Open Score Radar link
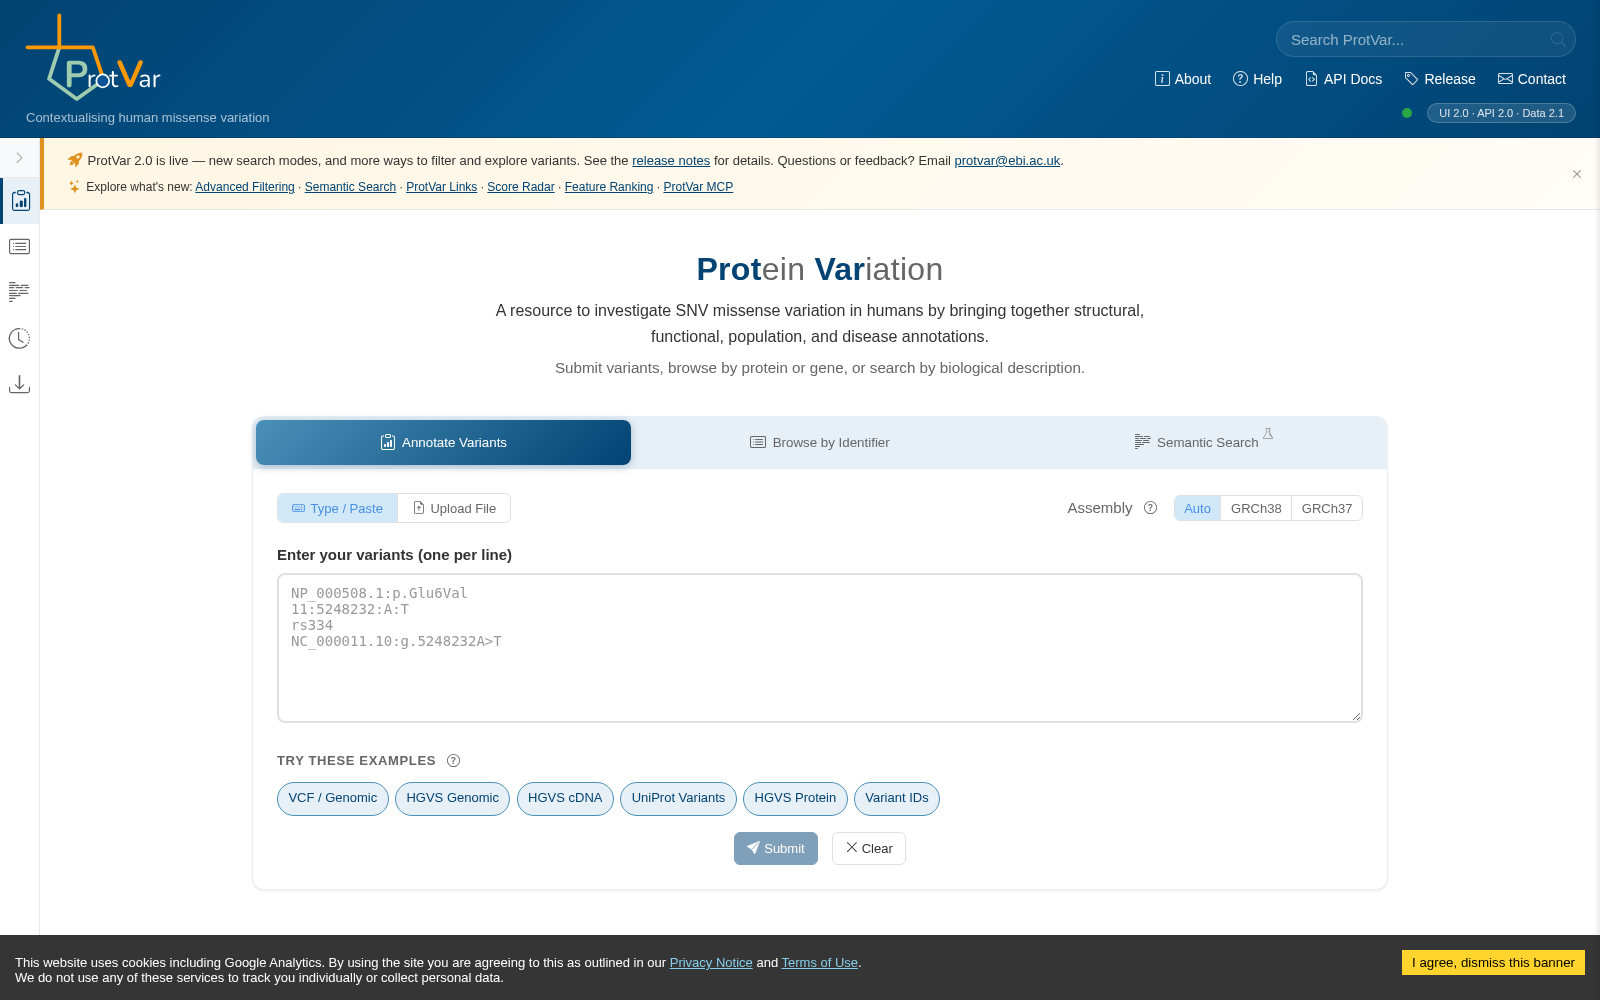 click(521, 187)
